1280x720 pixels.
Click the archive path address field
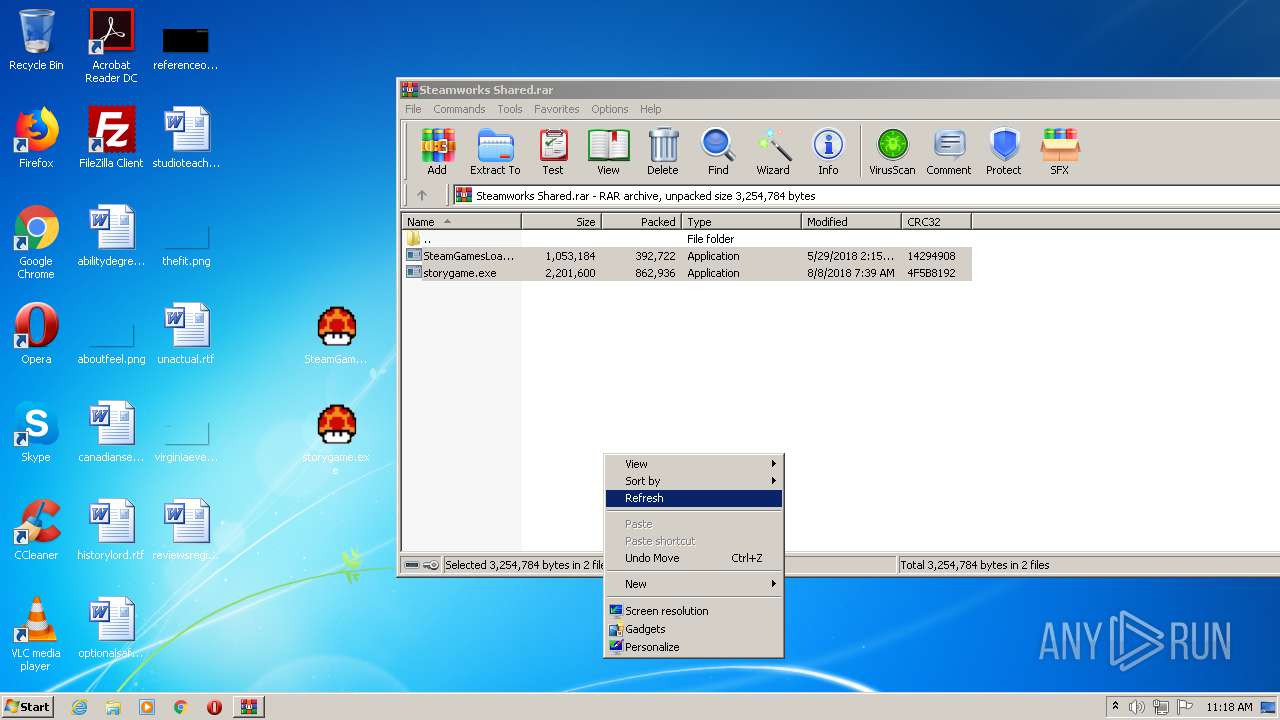[866, 196]
